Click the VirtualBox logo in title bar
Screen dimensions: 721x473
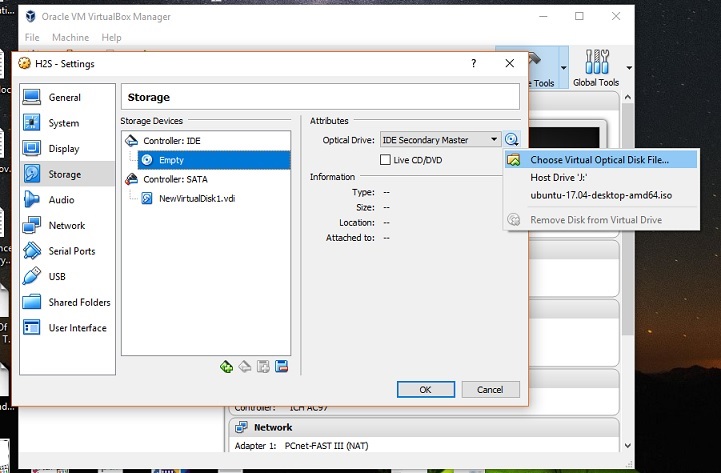30,17
